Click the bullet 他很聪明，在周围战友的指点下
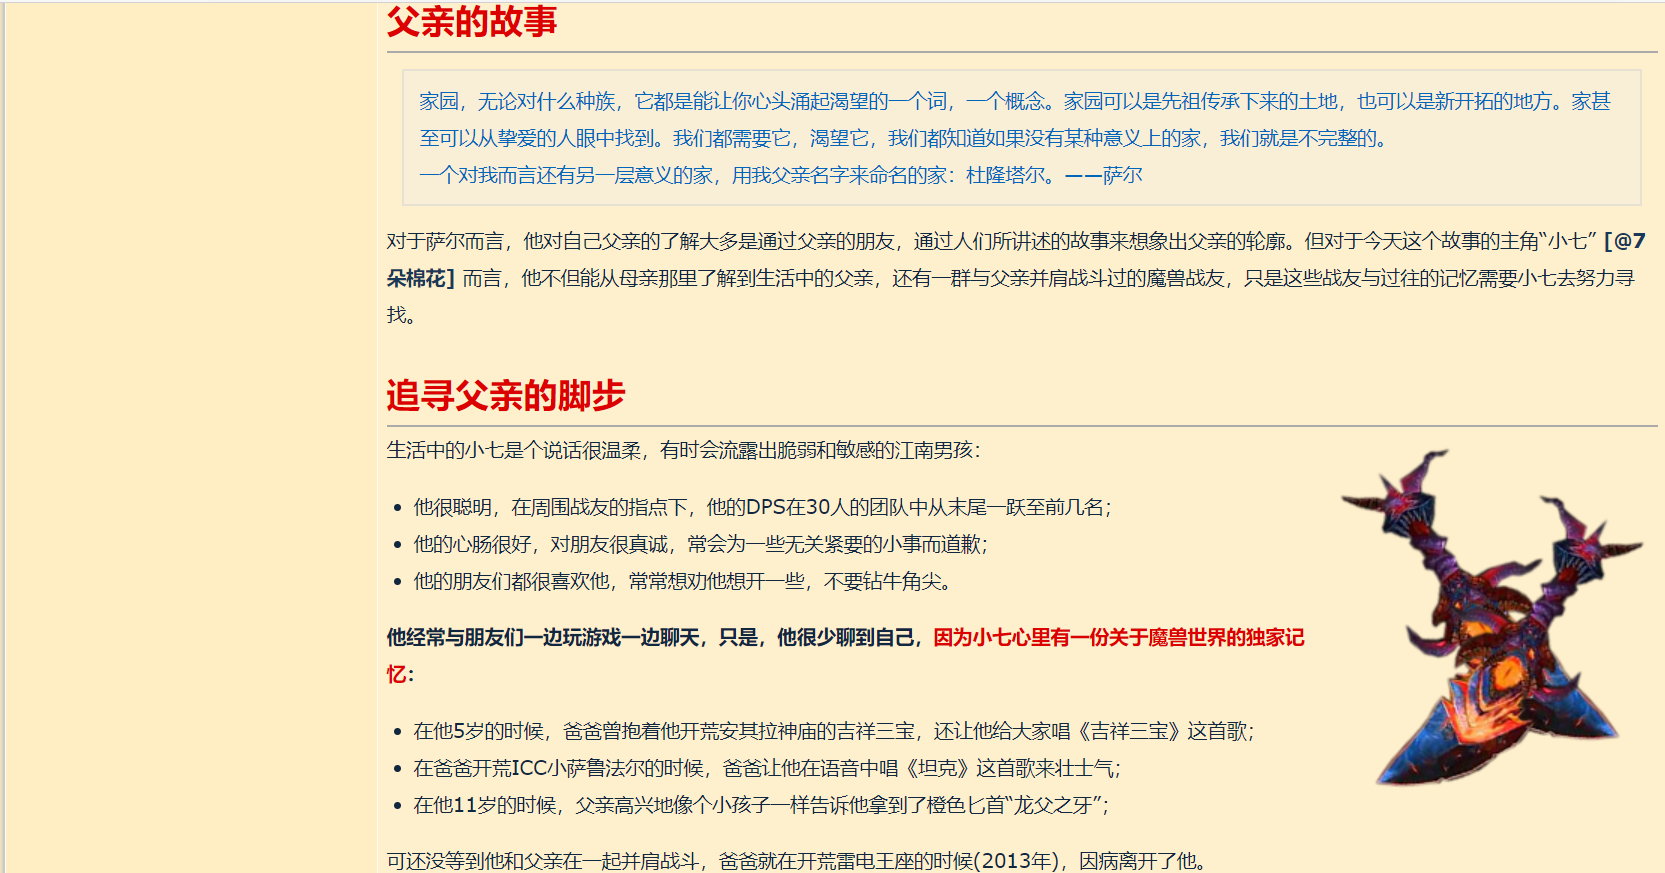1665x873 pixels. pyautogui.click(x=763, y=507)
